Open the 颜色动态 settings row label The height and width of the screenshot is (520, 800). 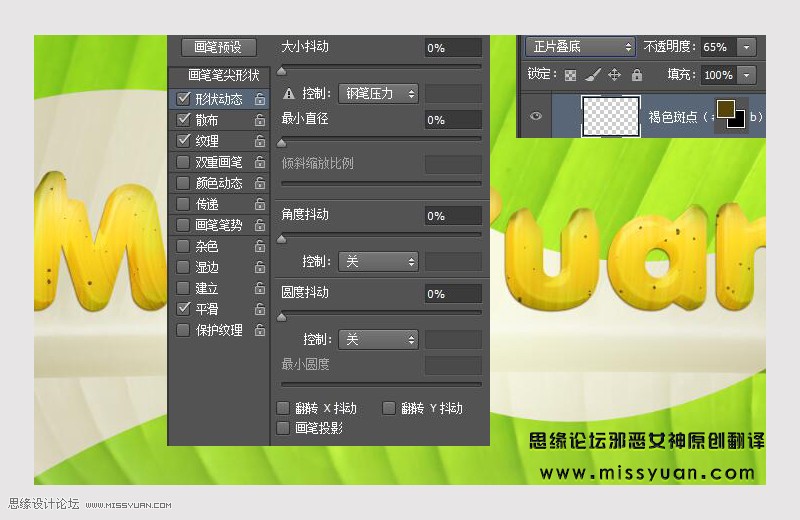point(219,183)
